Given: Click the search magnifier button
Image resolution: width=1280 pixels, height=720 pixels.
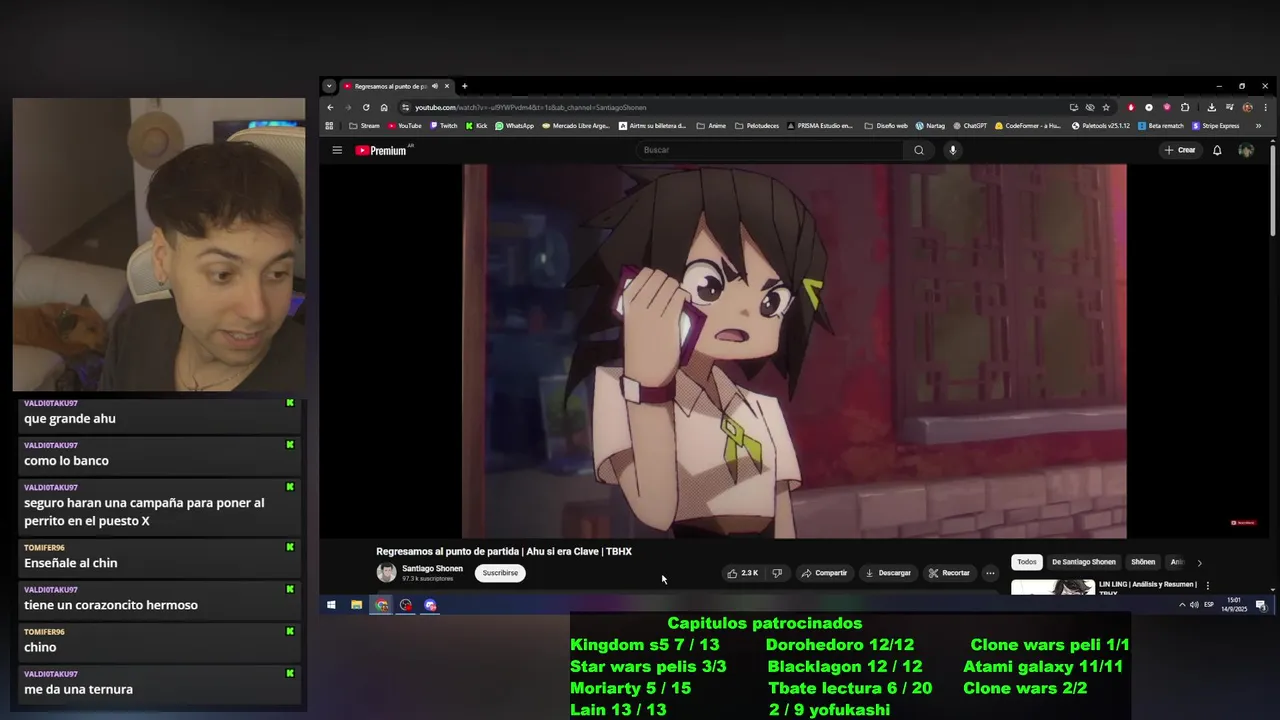Looking at the screenshot, I should pyautogui.click(x=919, y=150).
